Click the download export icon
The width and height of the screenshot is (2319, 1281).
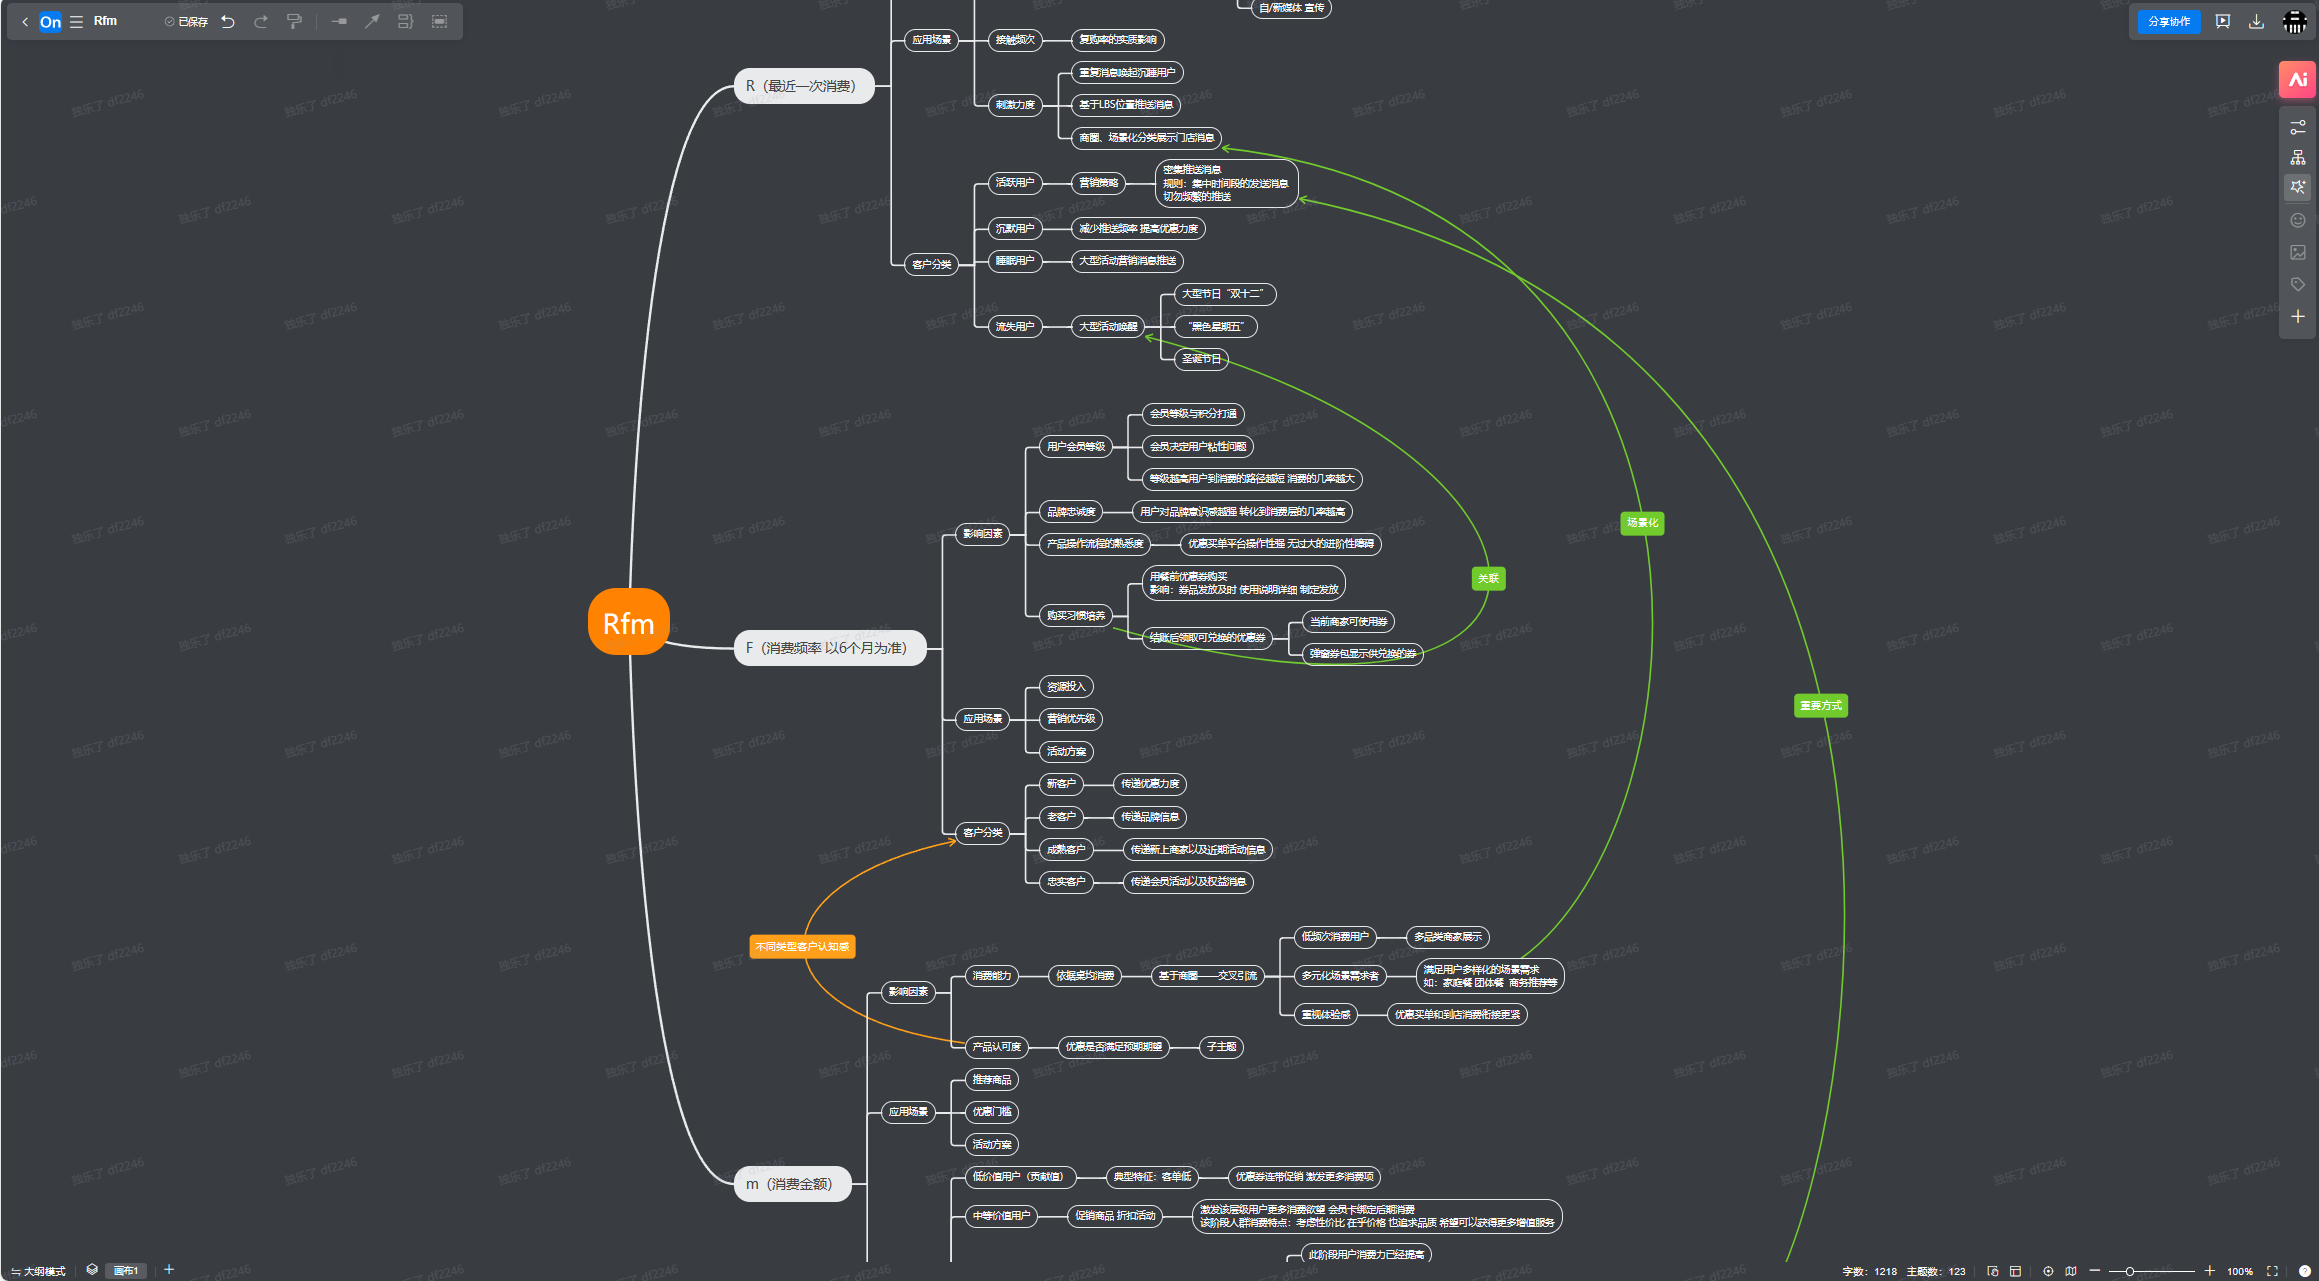[2256, 21]
